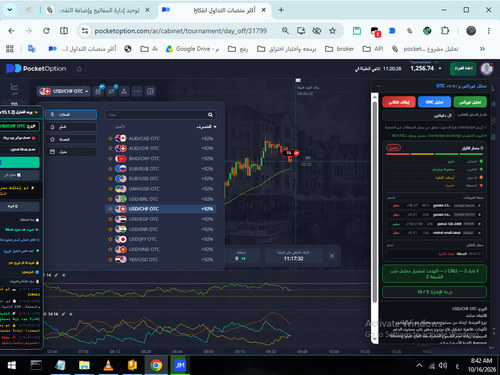Screen dimensions: 500x375
Task: Minimize the OTC analyzer panel with dash button
Action: [x=378, y=86]
